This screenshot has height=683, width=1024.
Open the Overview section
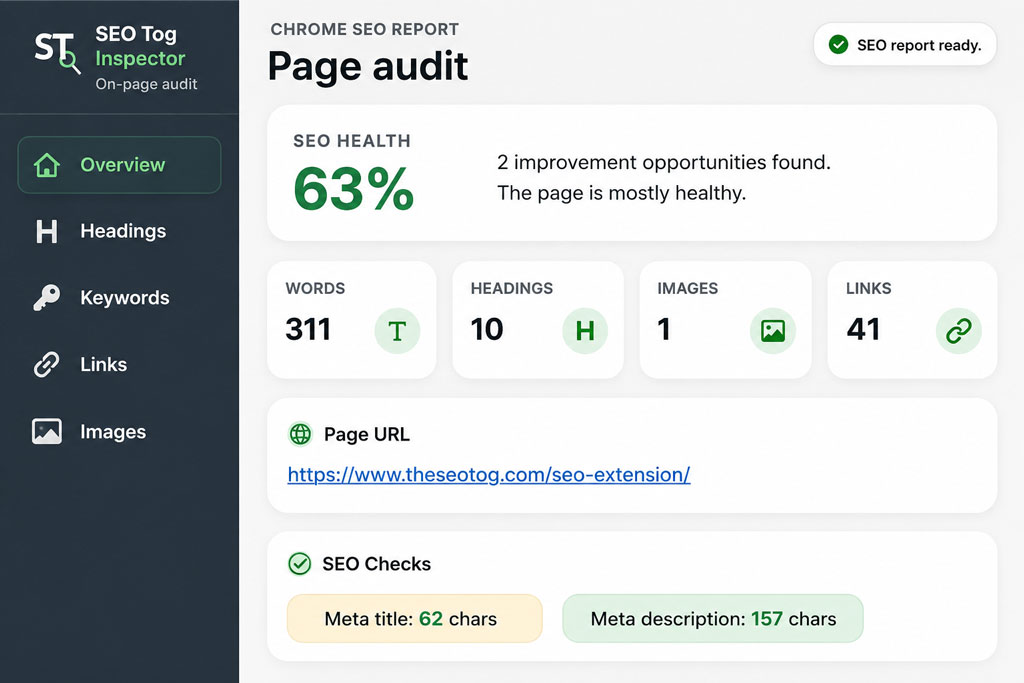point(120,165)
